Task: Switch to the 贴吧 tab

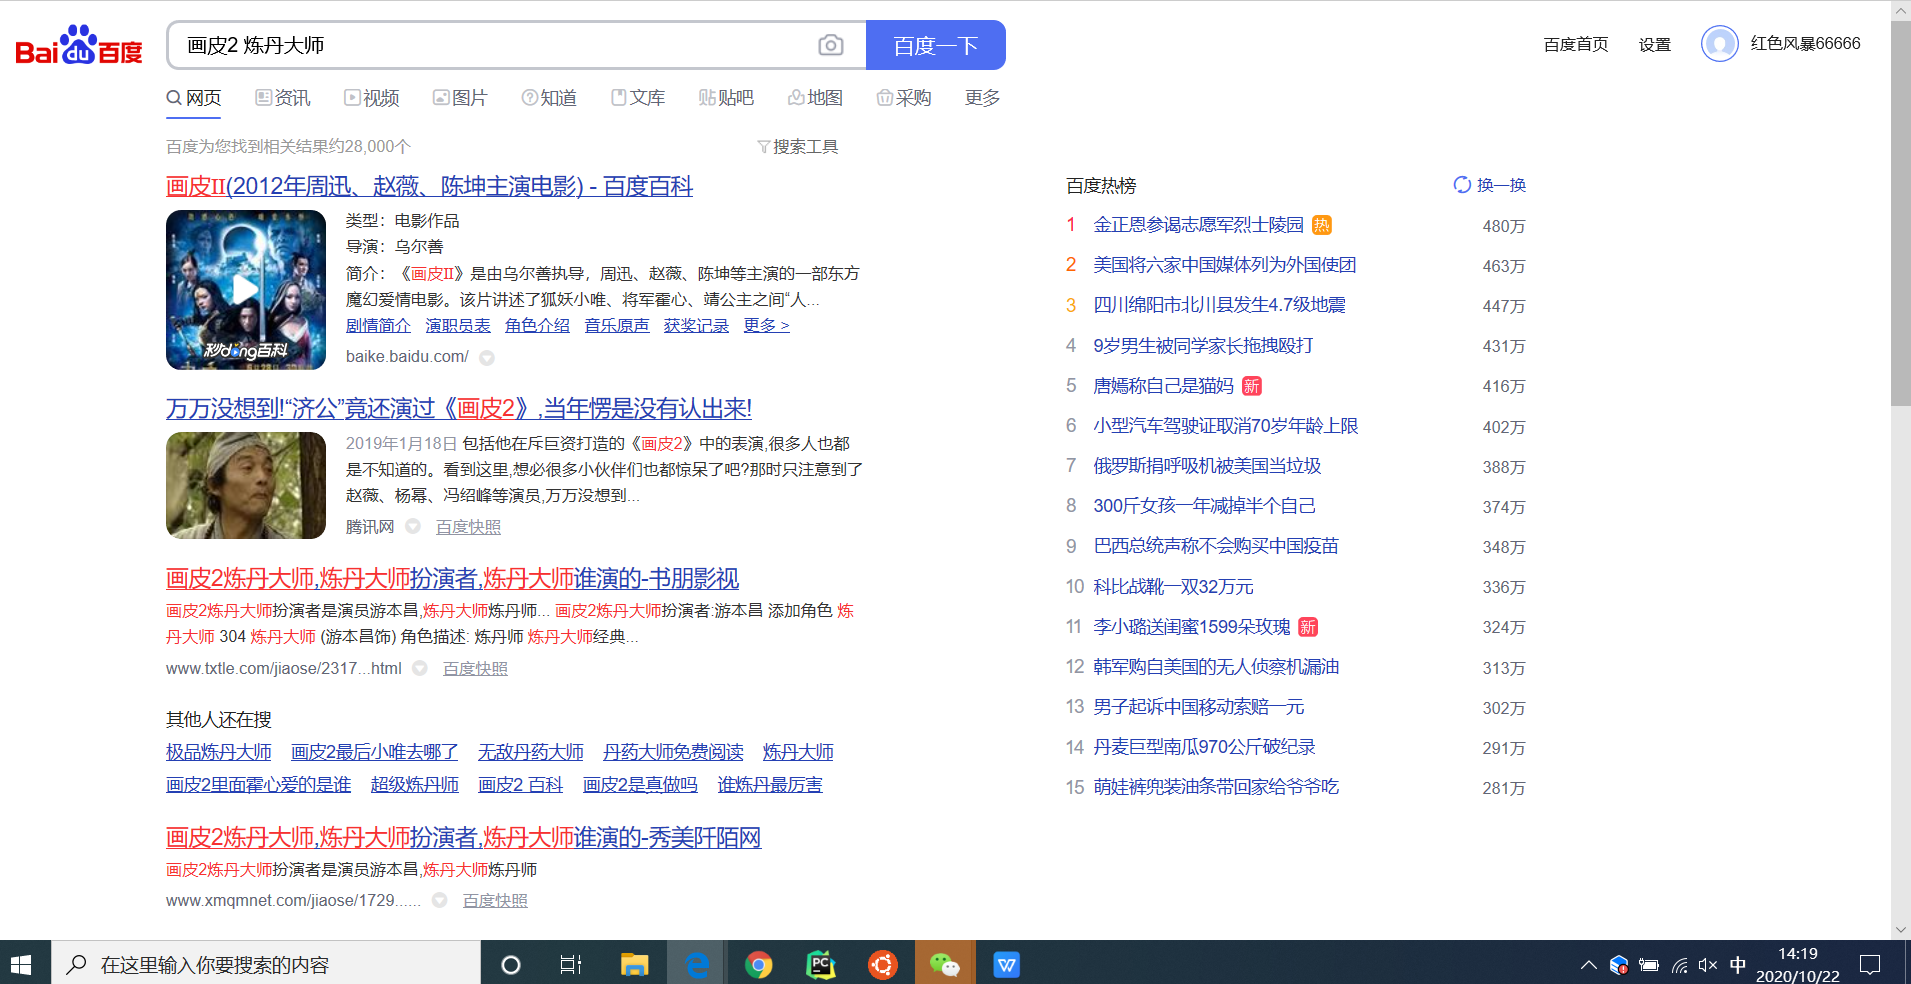Action: click(726, 98)
